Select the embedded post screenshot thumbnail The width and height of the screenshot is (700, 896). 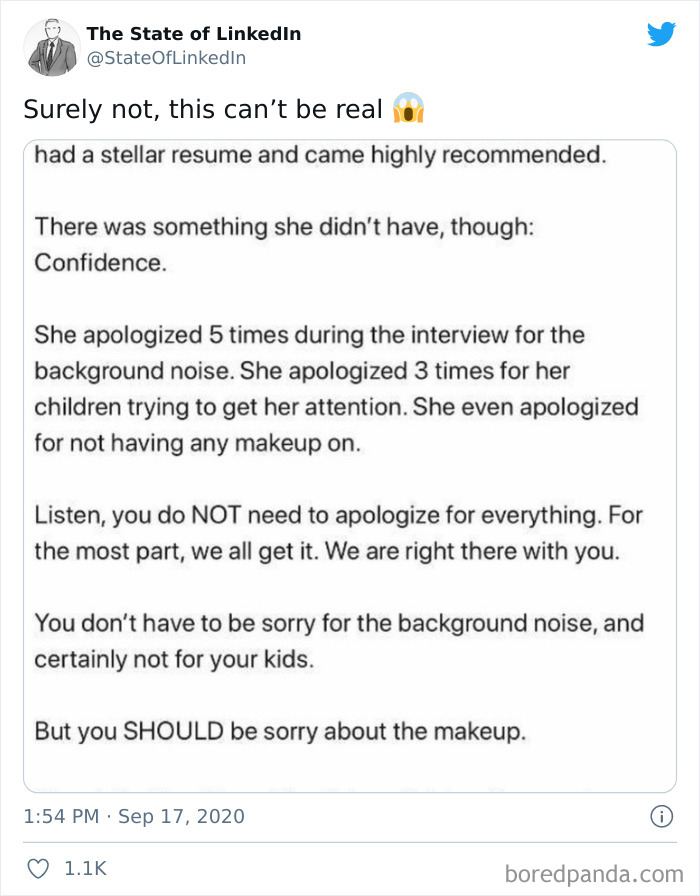tap(350, 460)
